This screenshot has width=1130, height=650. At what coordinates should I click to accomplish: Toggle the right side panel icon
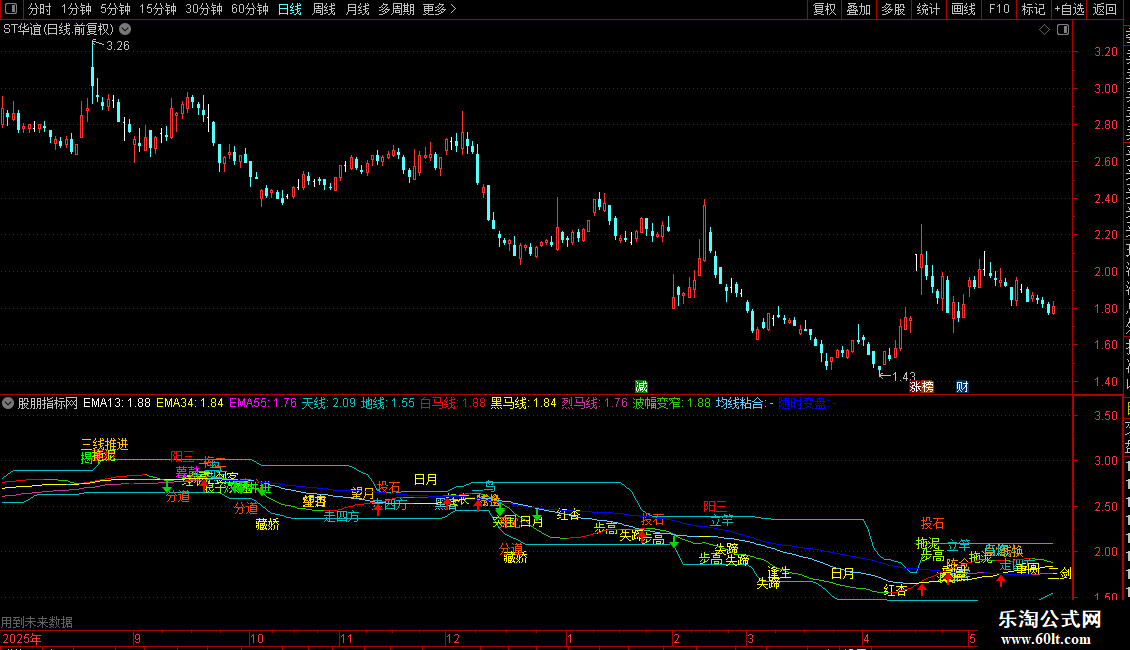(x=1063, y=30)
